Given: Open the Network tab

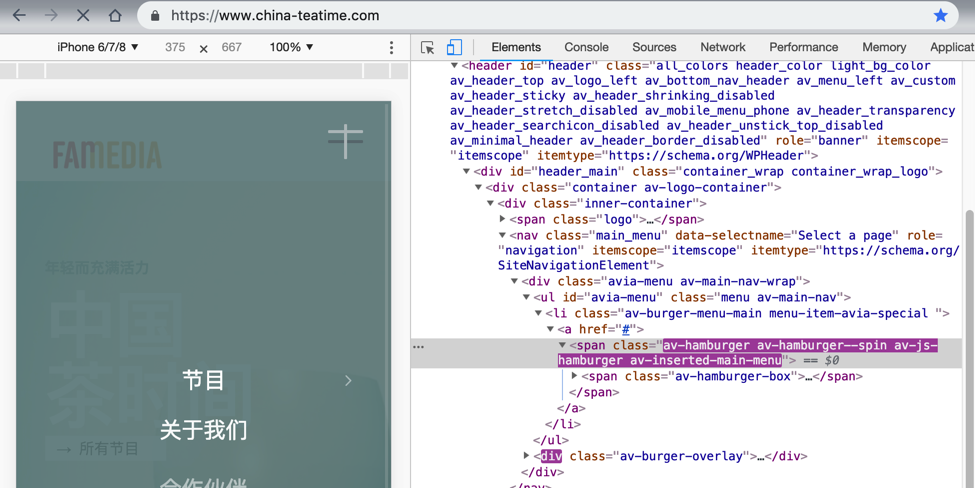Looking at the screenshot, I should [x=723, y=47].
